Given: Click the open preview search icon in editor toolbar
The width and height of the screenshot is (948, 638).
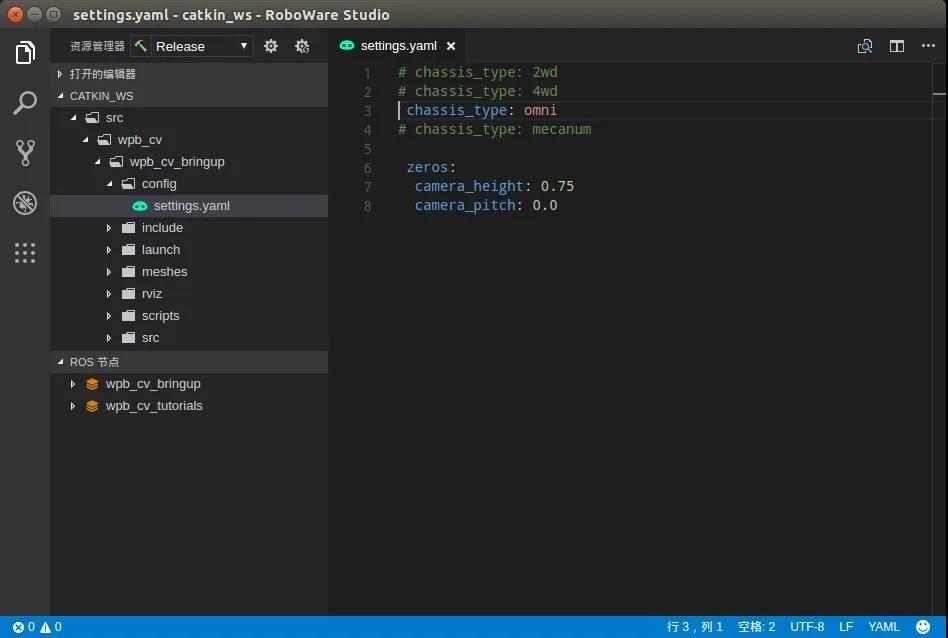Looking at the screenshot, I should (865, 46).
